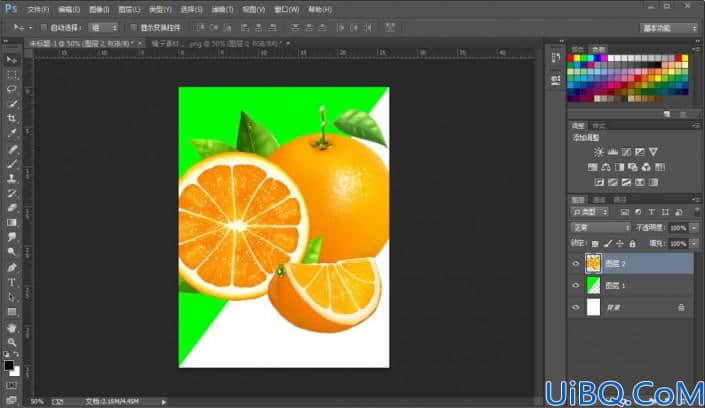This screenshot has height=408, width=705.
Task: Open the layer opacity slider arrow
Action: click(x=694, y=228)
